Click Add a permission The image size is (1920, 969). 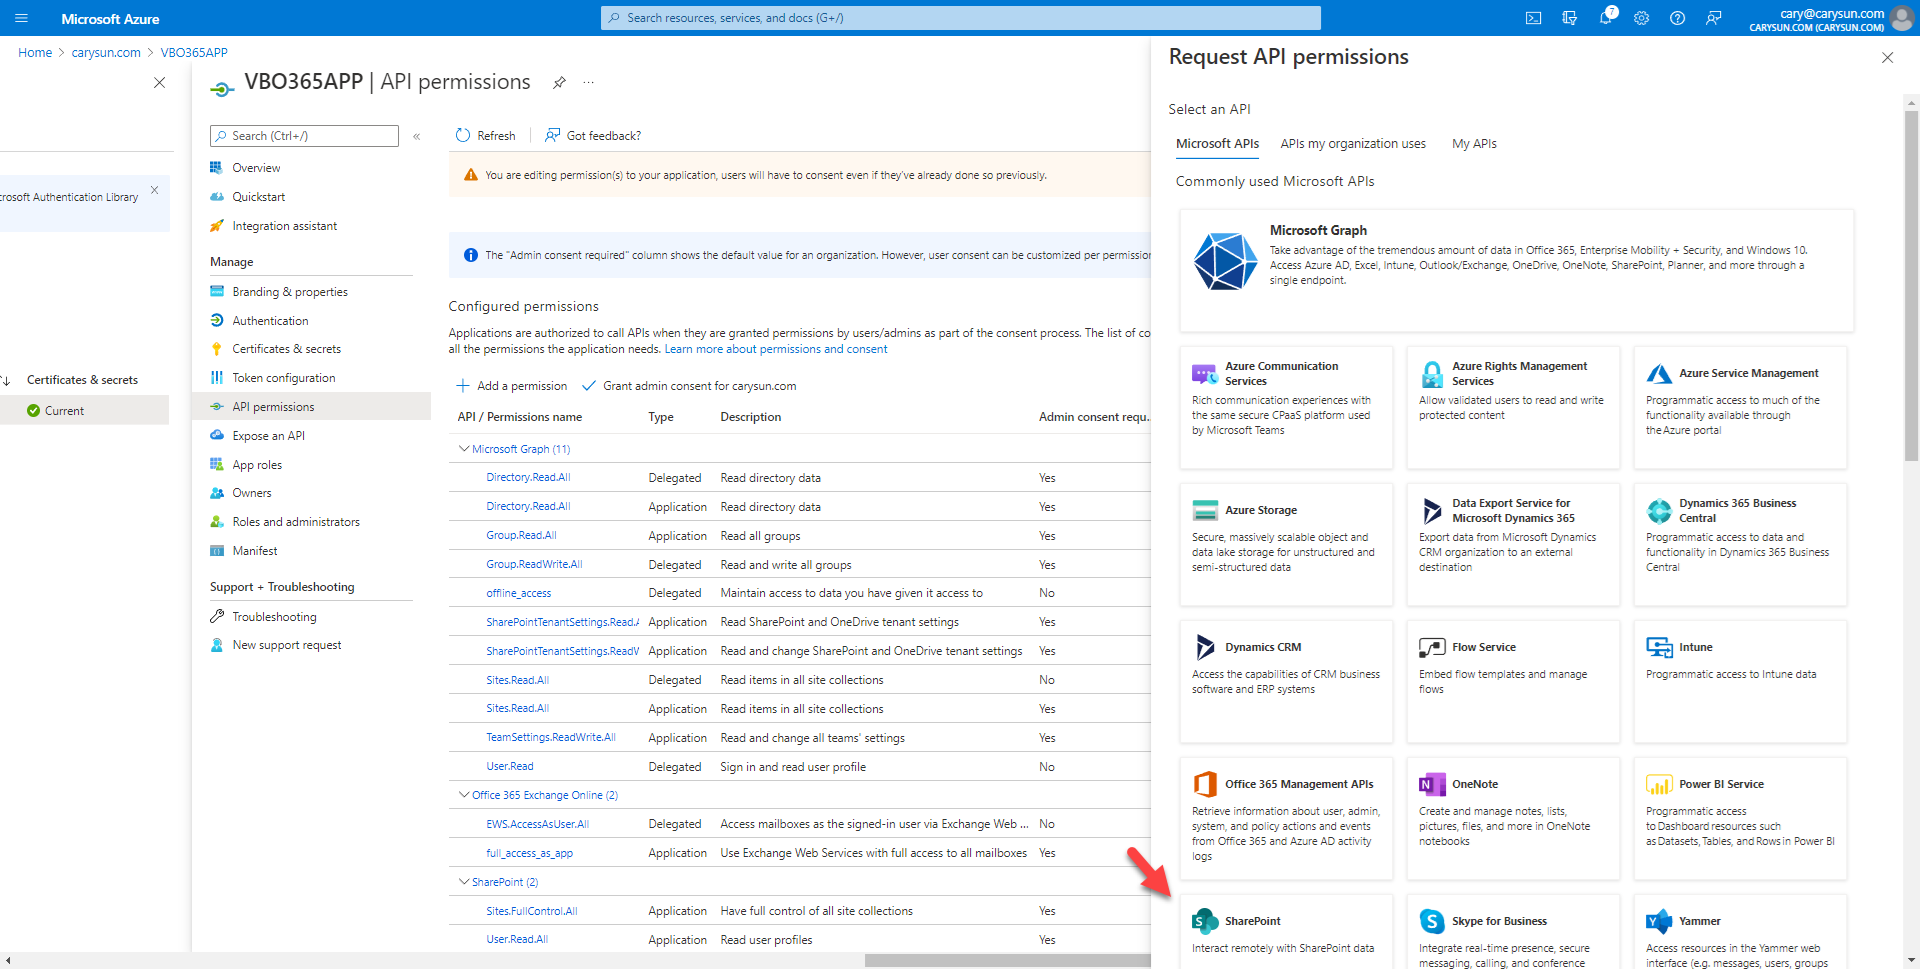[511, 386]
